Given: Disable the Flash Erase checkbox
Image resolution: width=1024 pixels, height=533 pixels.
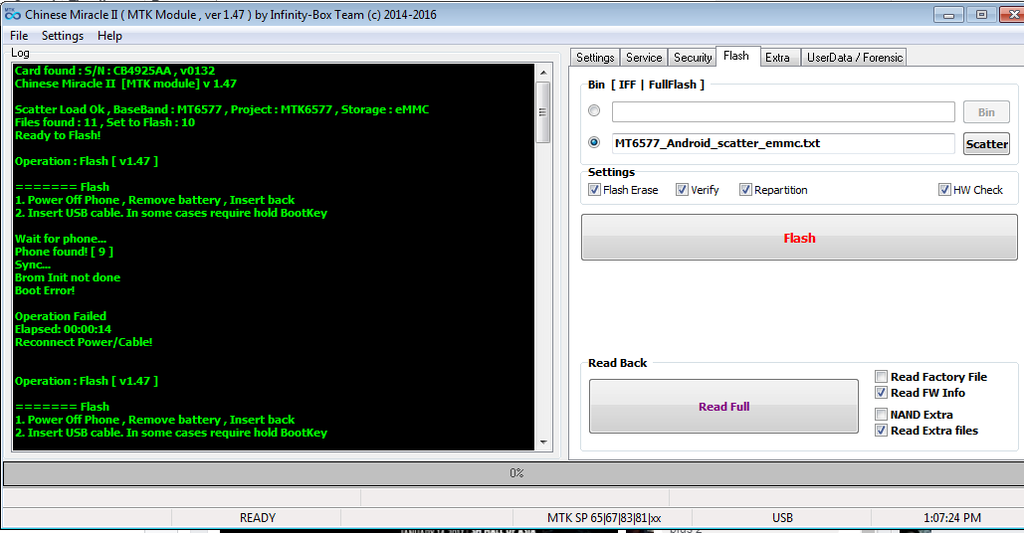Looking at the screenshot, I should tap(595, 190).
